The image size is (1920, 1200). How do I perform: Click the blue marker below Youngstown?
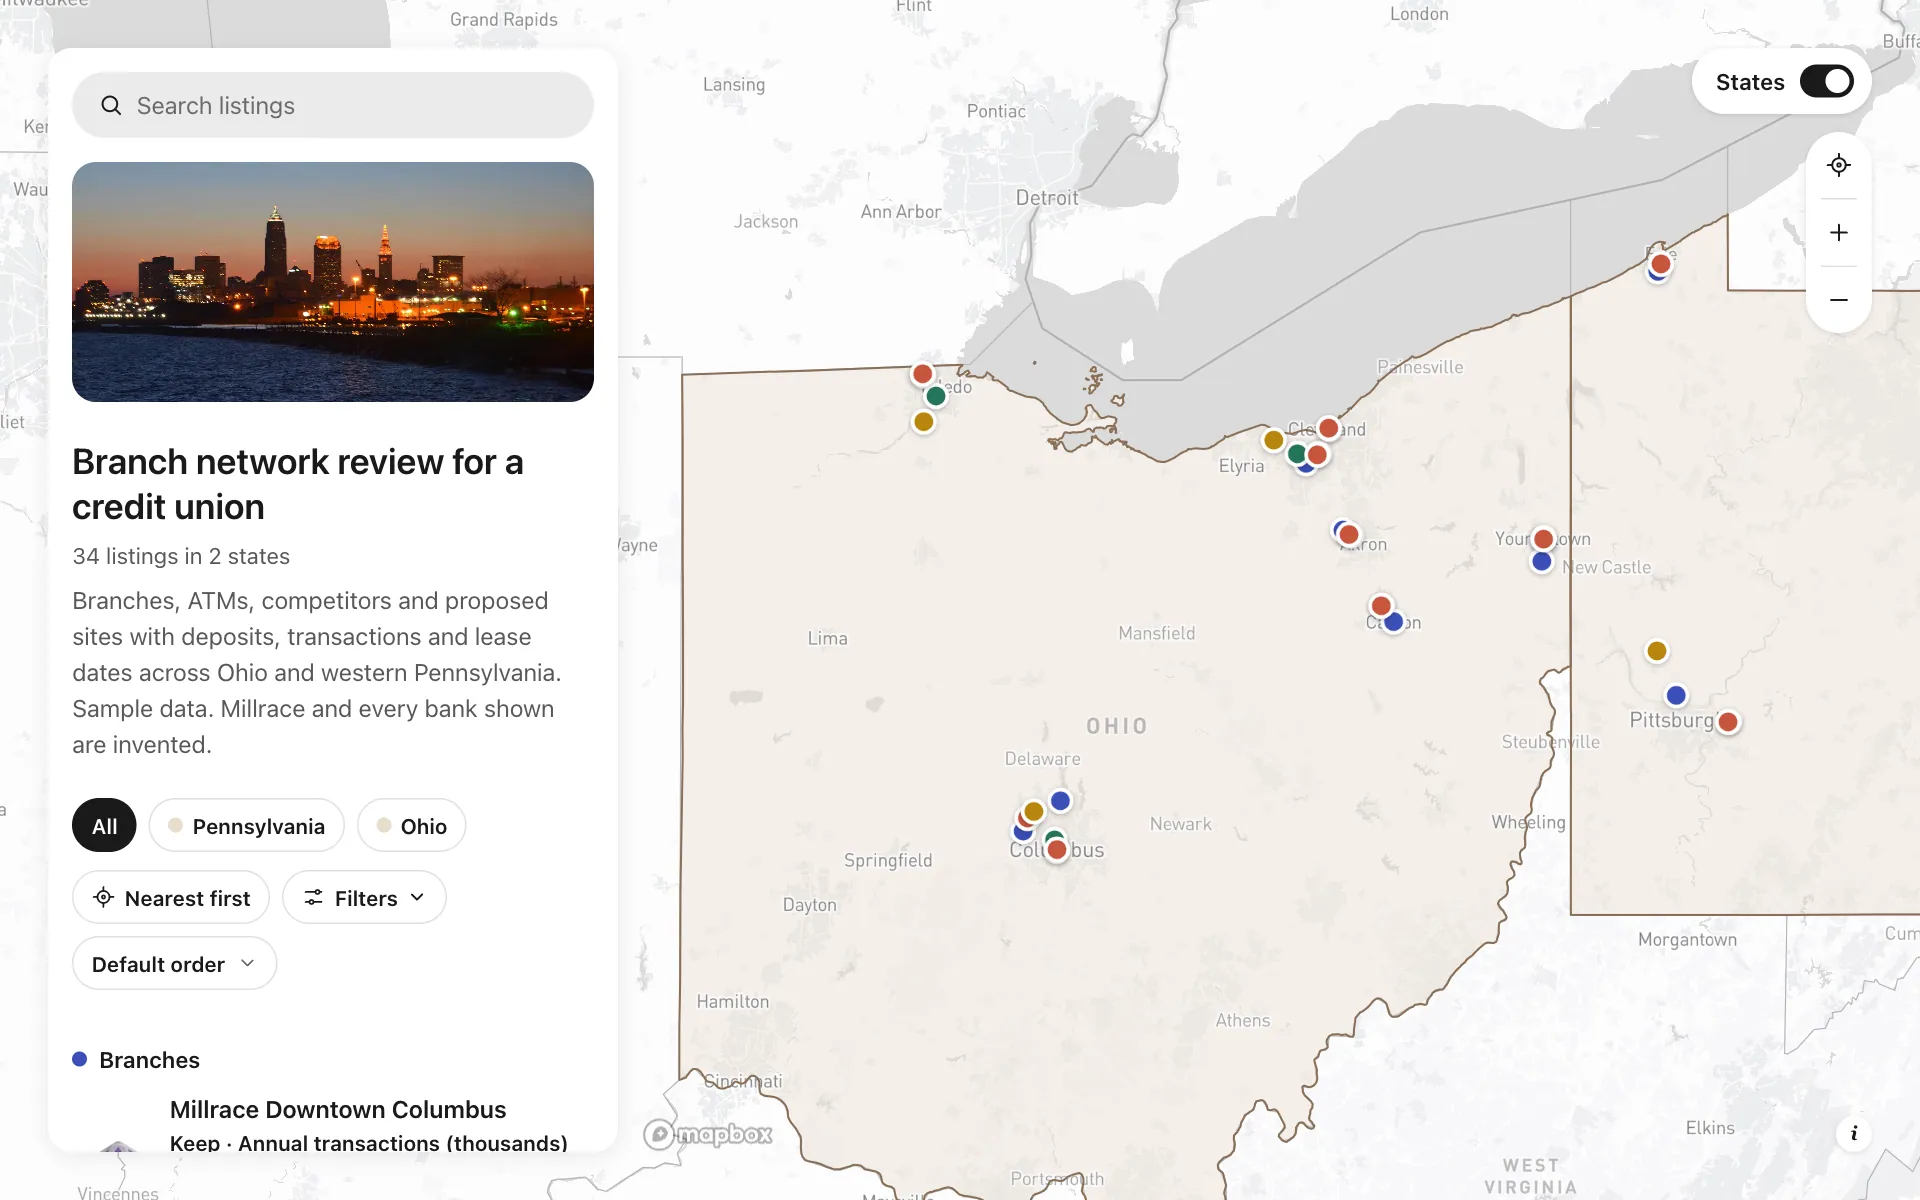pyautogui.click(x=1542, y=562)
